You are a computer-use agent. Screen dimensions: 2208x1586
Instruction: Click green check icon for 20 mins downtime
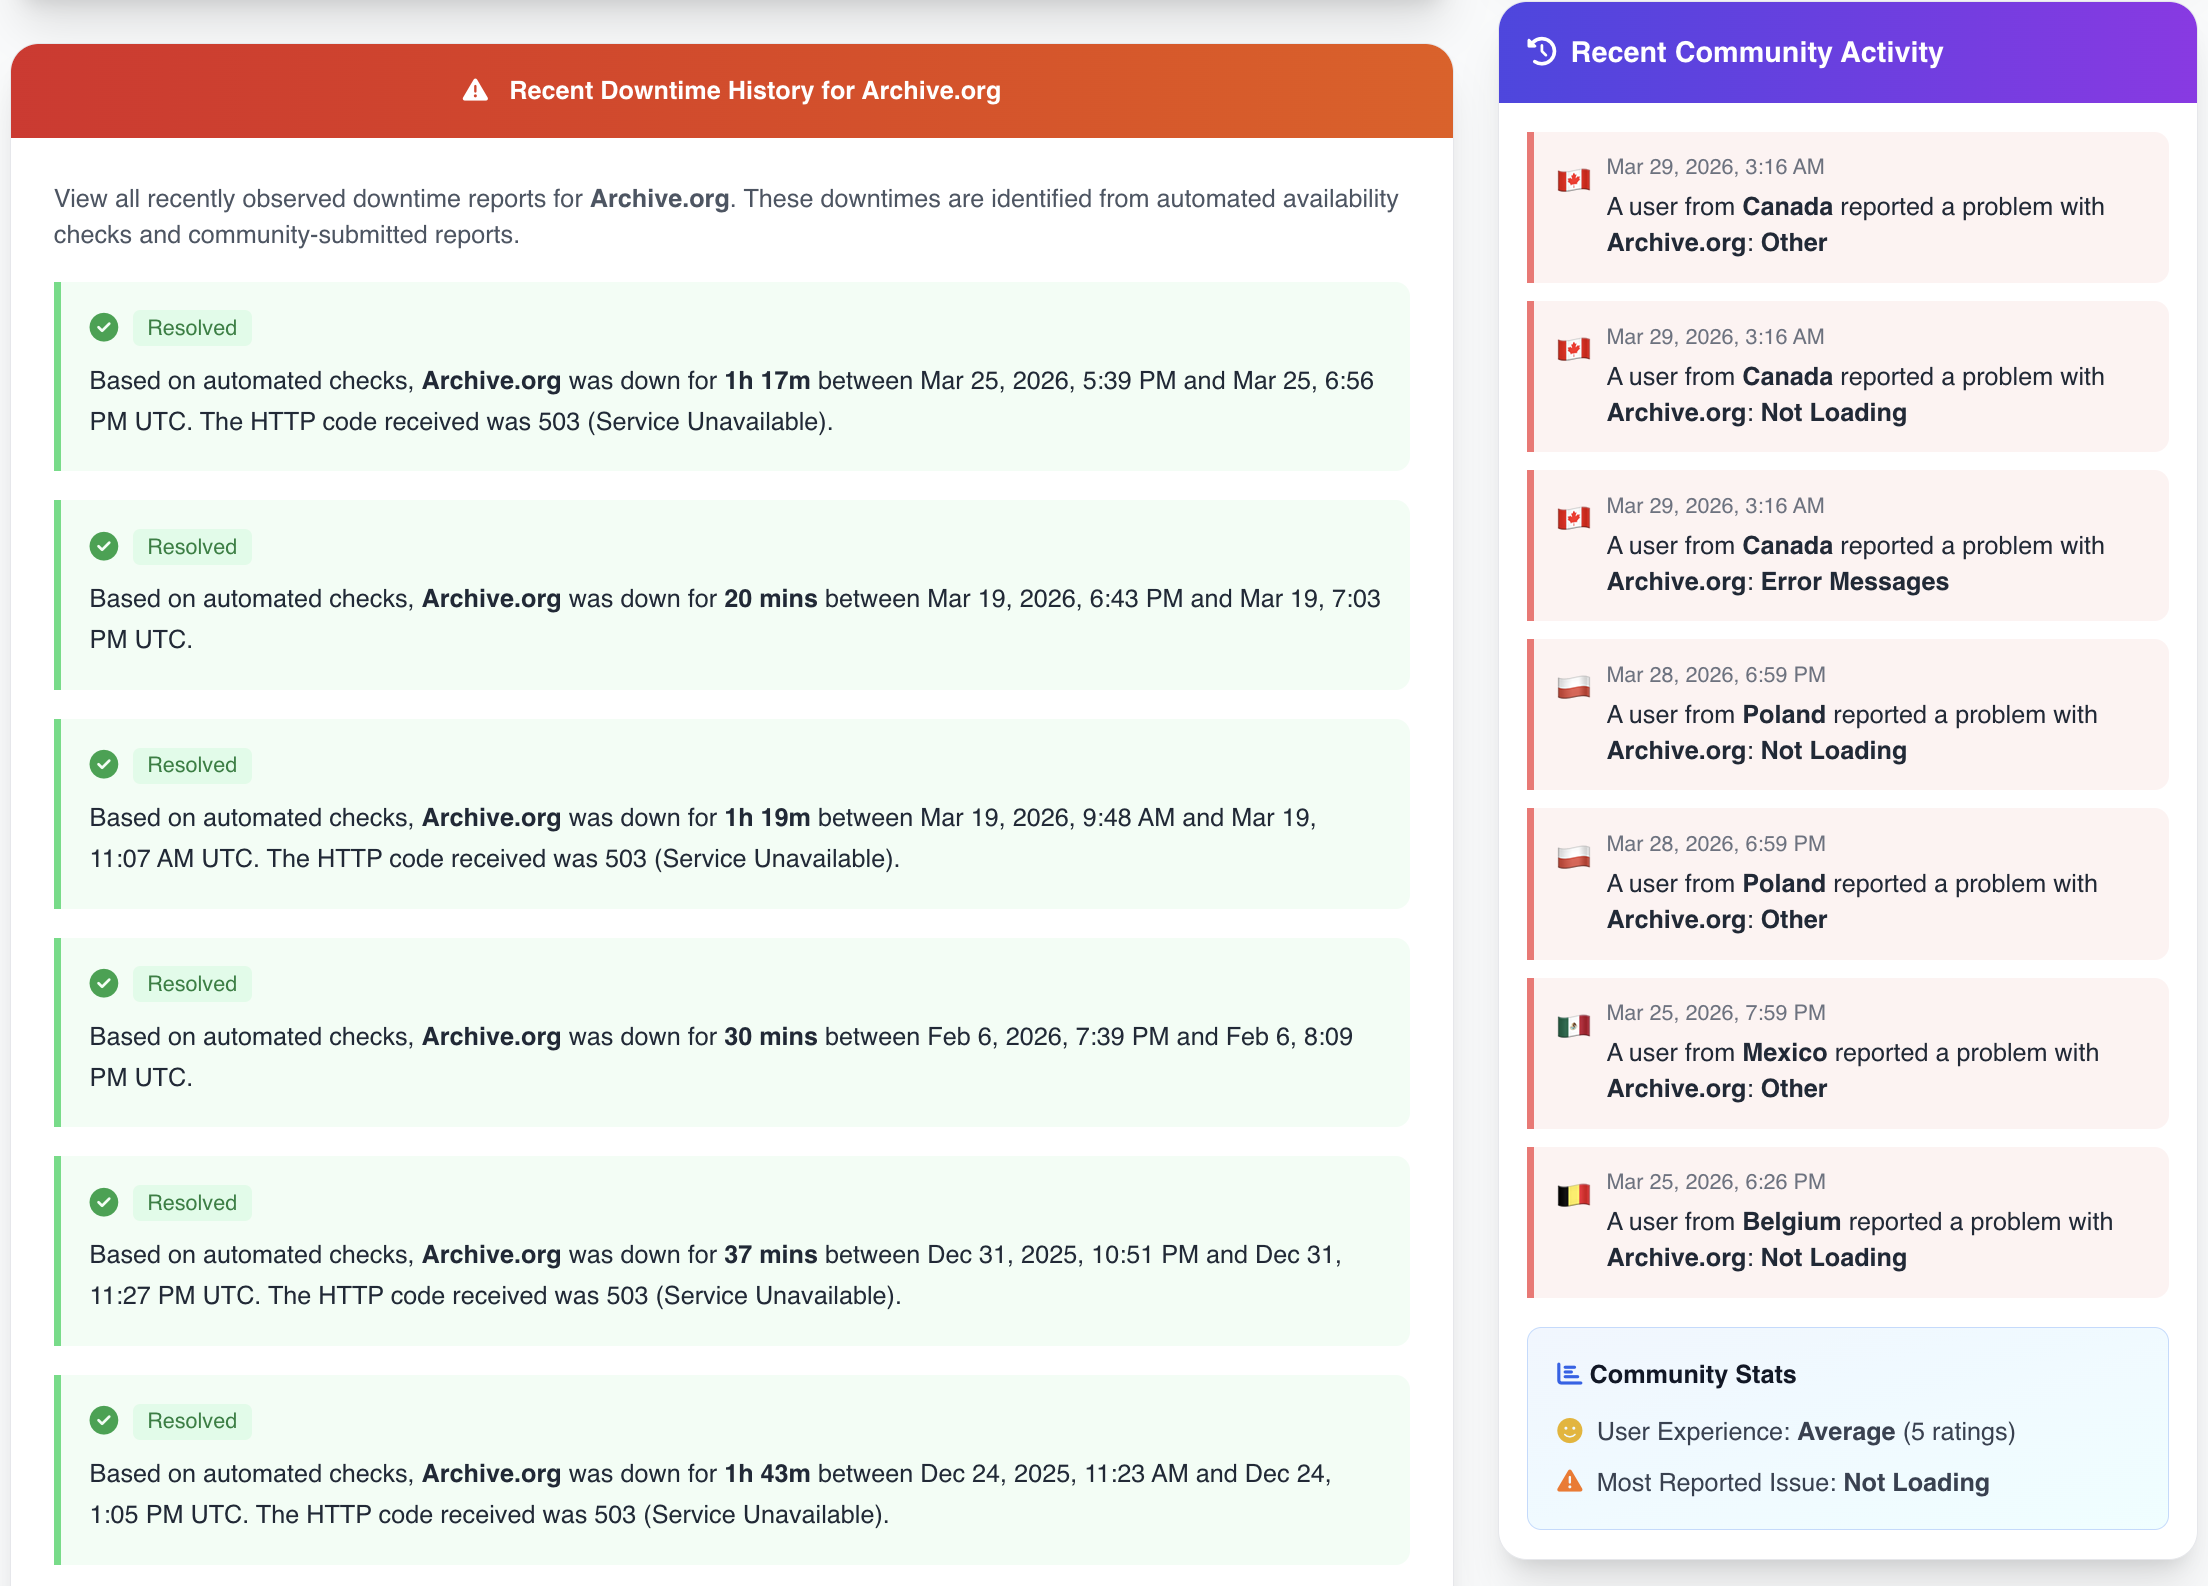click(x=104, y=546)
